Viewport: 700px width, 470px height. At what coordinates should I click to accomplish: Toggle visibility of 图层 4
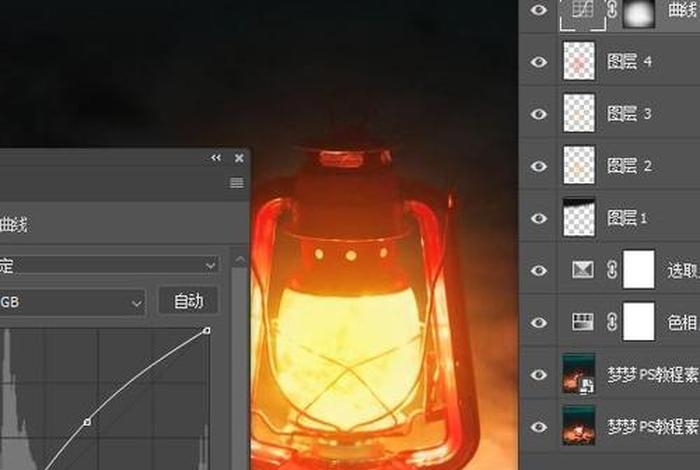click(x=539, y=62)
